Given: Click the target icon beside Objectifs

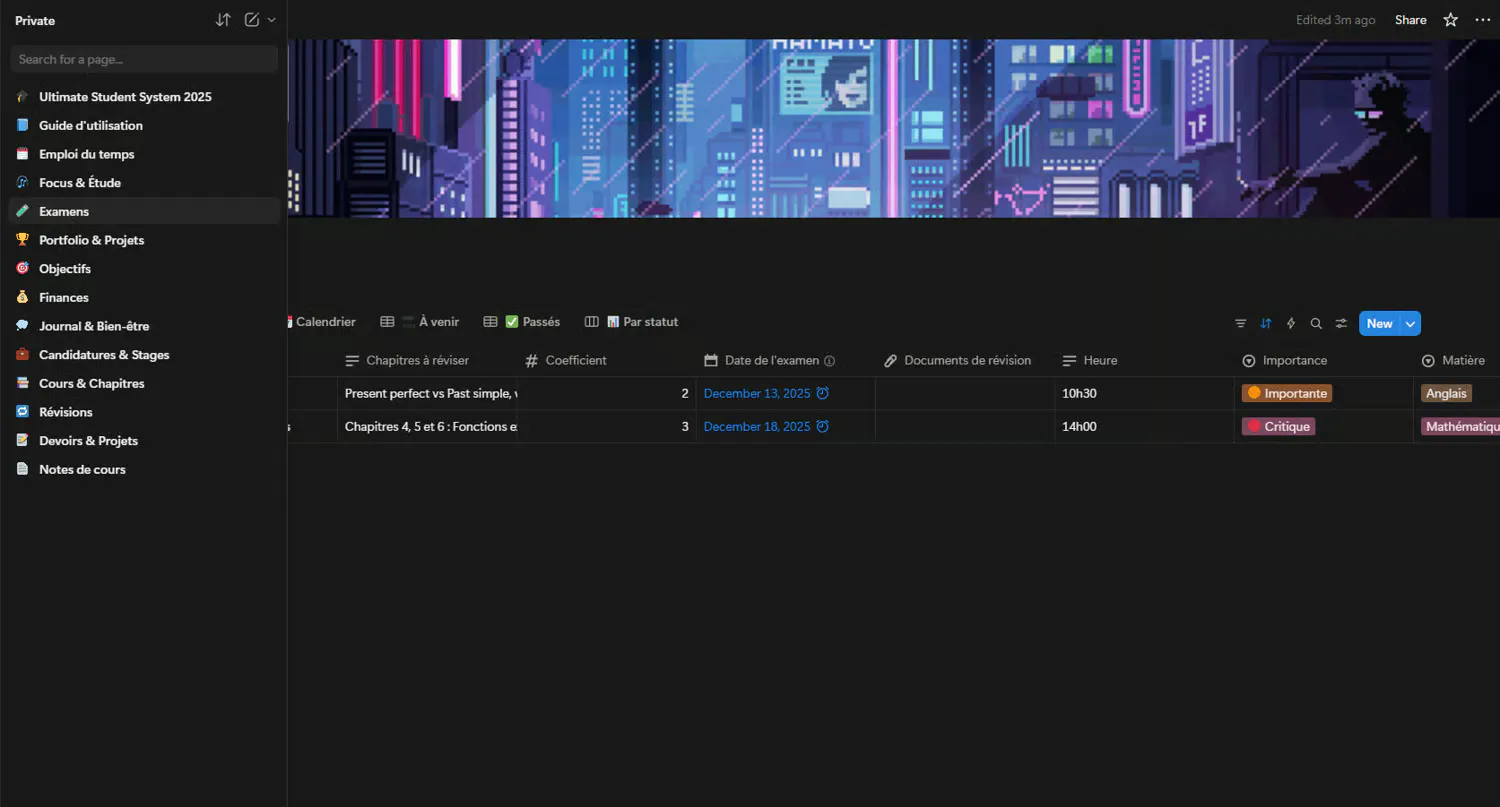Looking at the screenshot, I should pos(22,269).
